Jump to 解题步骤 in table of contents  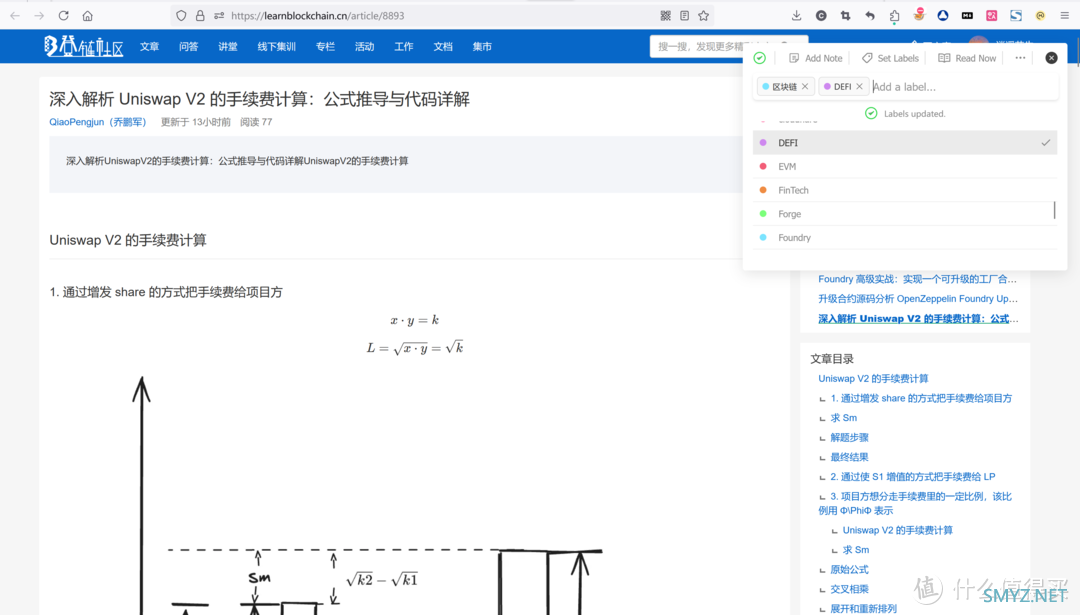[x=849, y=437]
